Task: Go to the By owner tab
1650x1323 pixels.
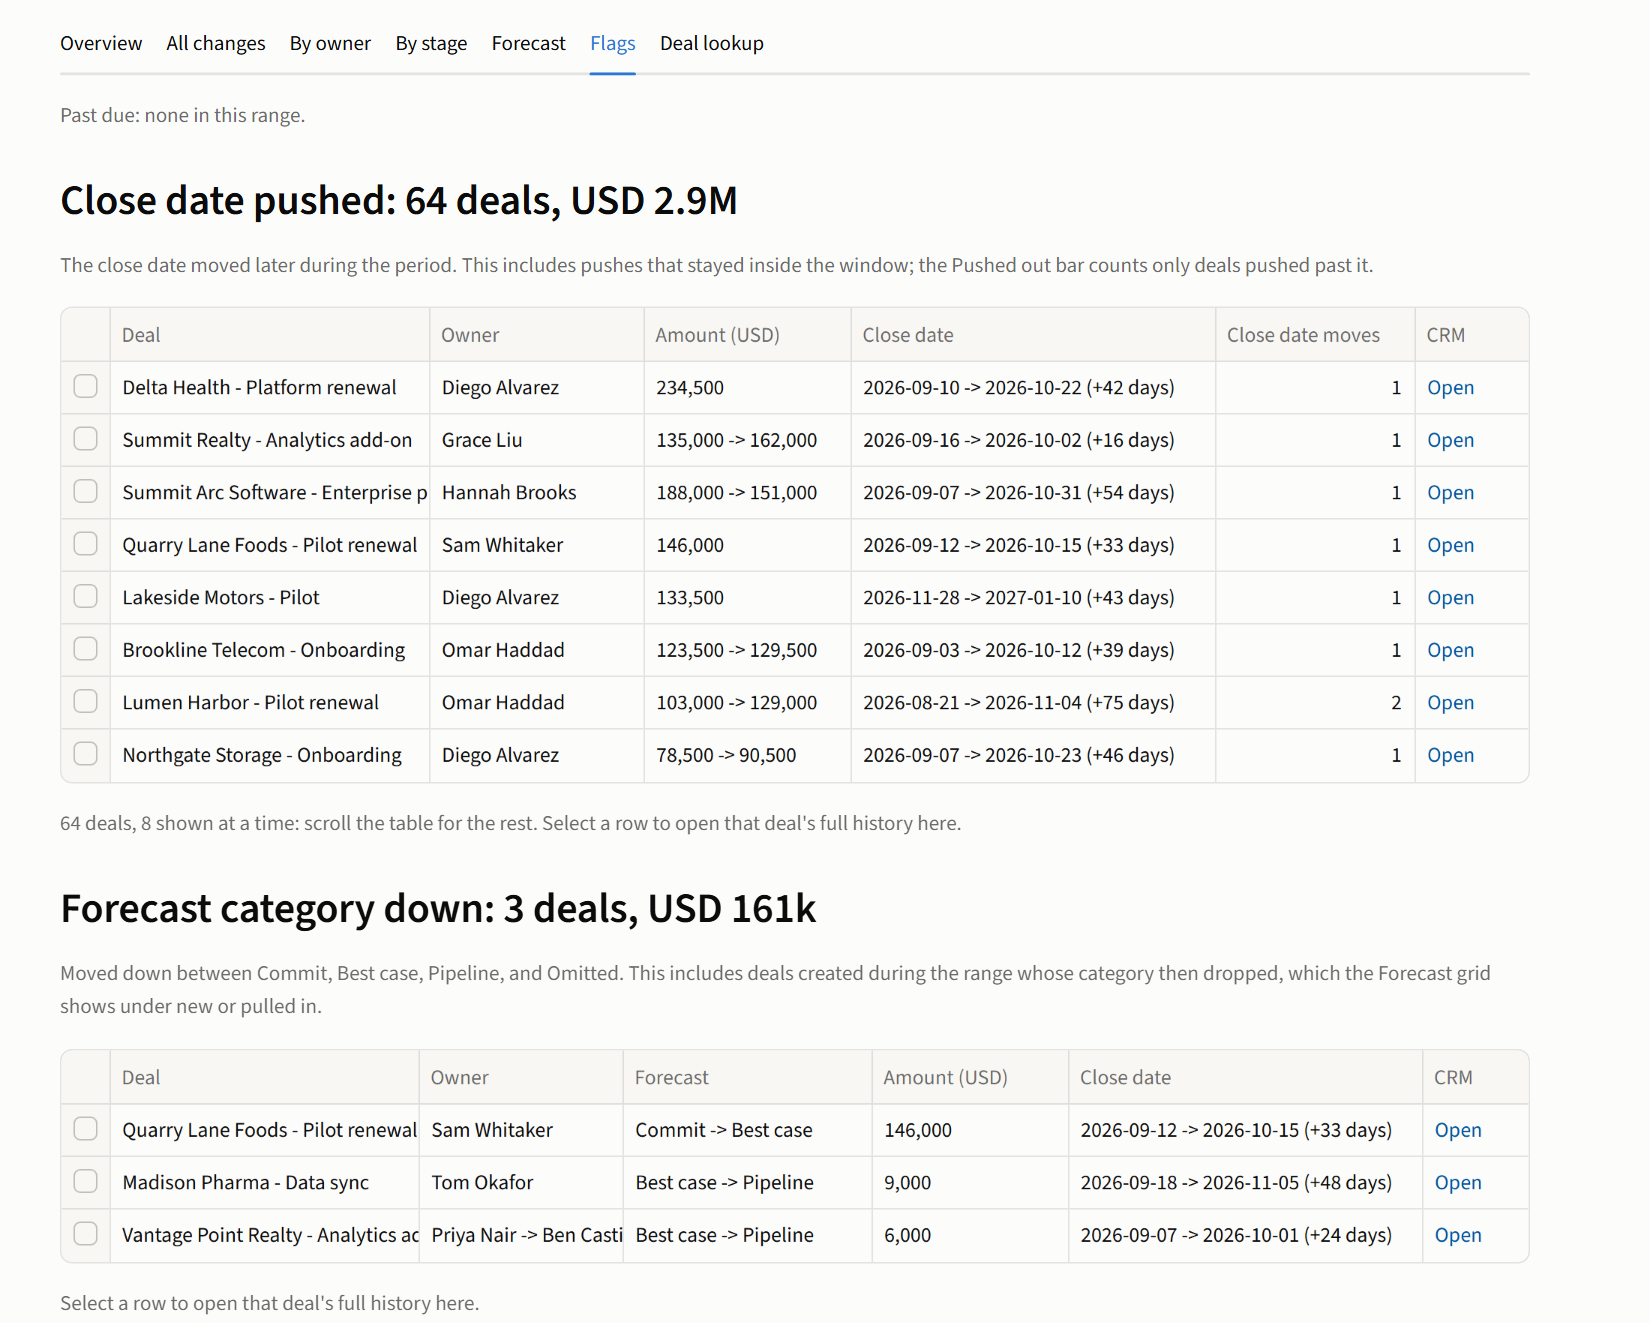Action: click(x=330, y=43)
